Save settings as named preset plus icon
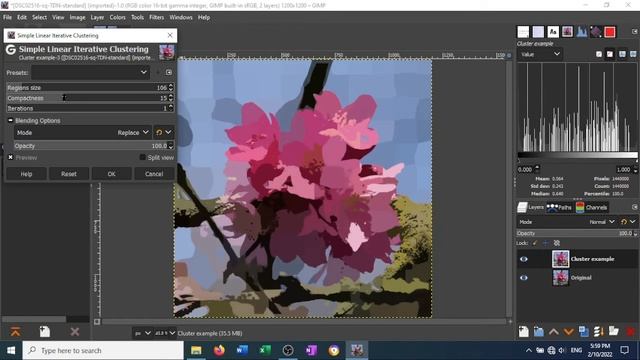 (x=158, y=73)
